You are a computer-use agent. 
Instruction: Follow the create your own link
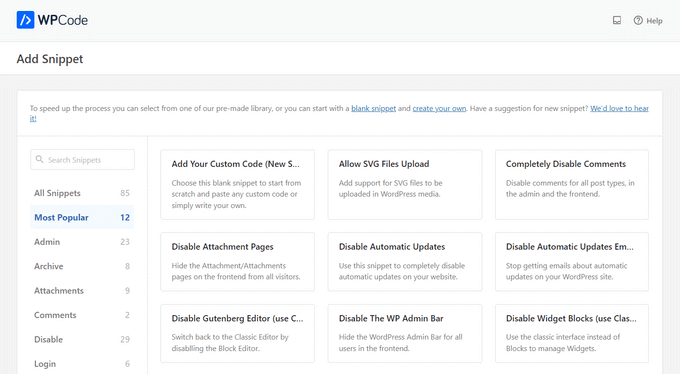coord(439,108)
